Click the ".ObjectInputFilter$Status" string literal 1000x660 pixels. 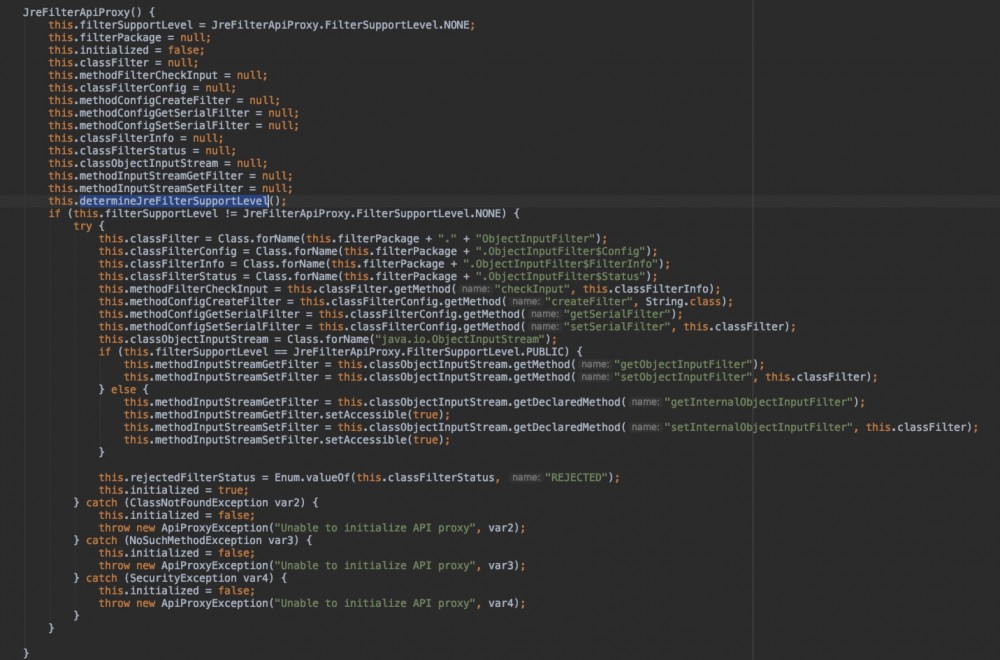pyautogui.click(x=560, y=276)
